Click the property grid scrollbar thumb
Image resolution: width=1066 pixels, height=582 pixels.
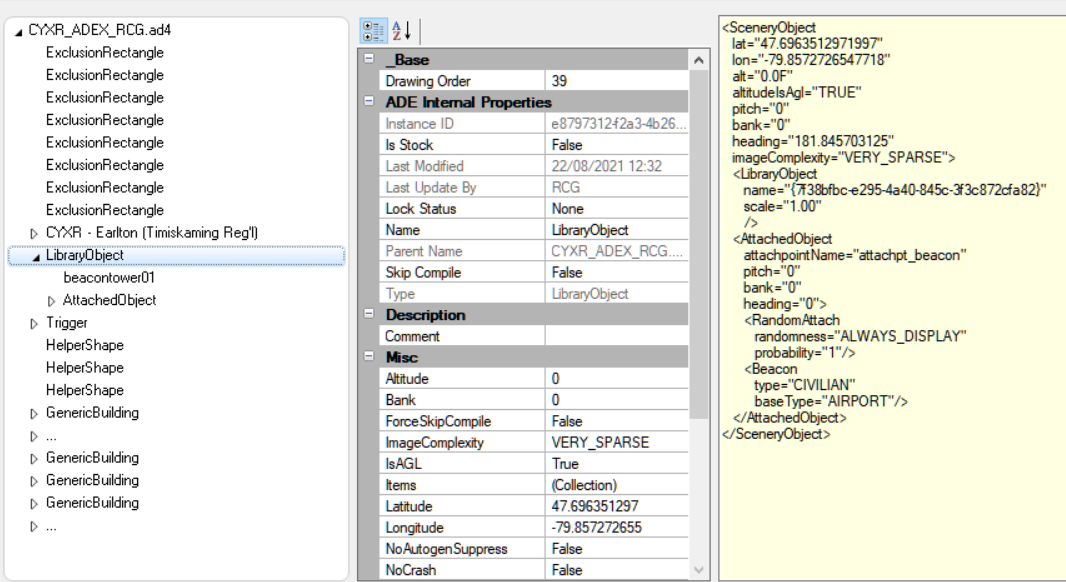[x=699, y=244]
